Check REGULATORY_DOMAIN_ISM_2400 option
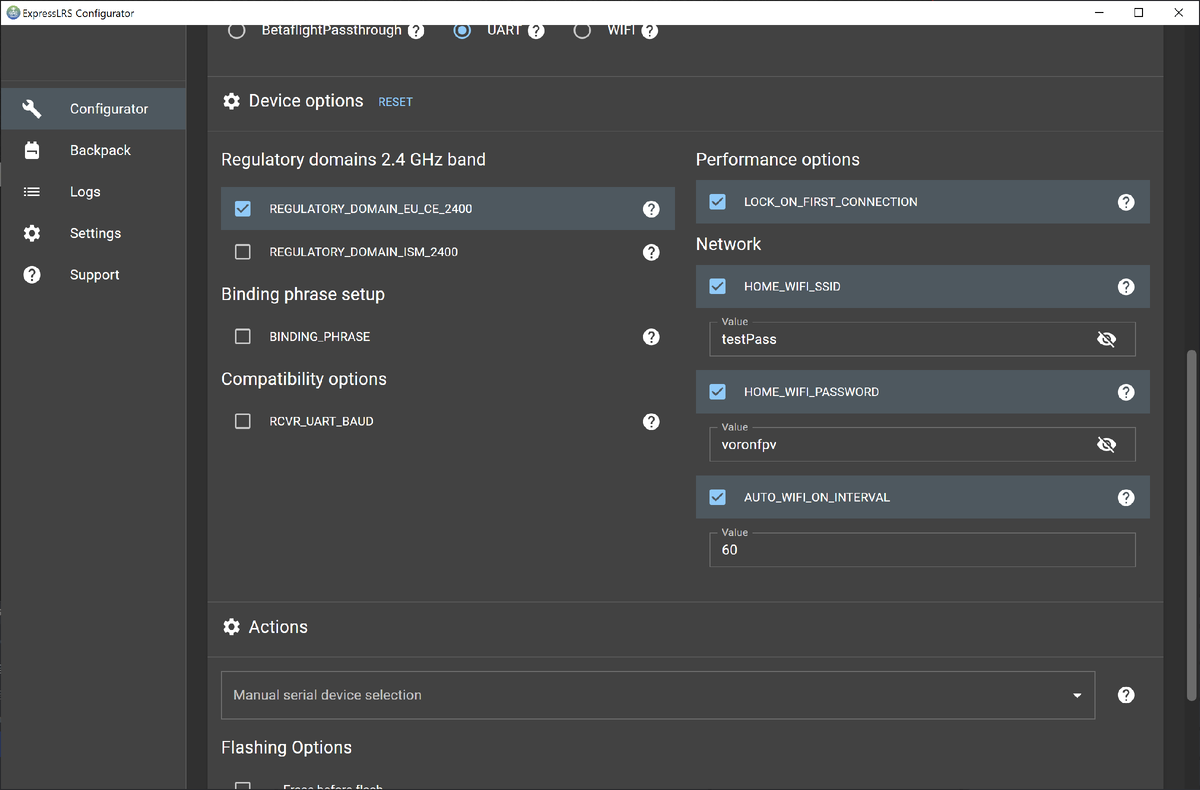Viewport: 1200px width, 790px height. [243, 252]
